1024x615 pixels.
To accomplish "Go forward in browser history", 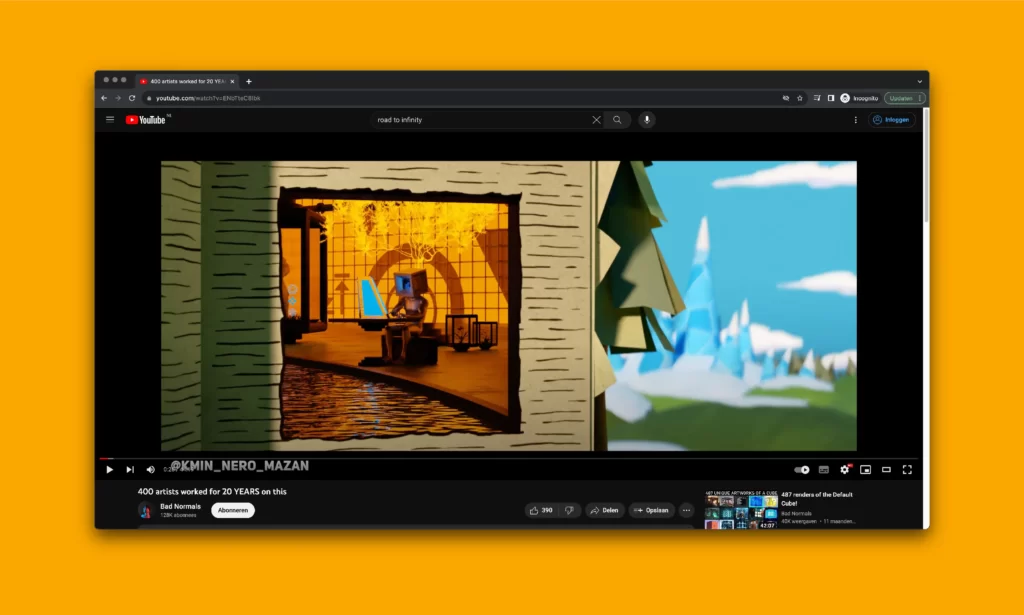I will coord(118,99).
